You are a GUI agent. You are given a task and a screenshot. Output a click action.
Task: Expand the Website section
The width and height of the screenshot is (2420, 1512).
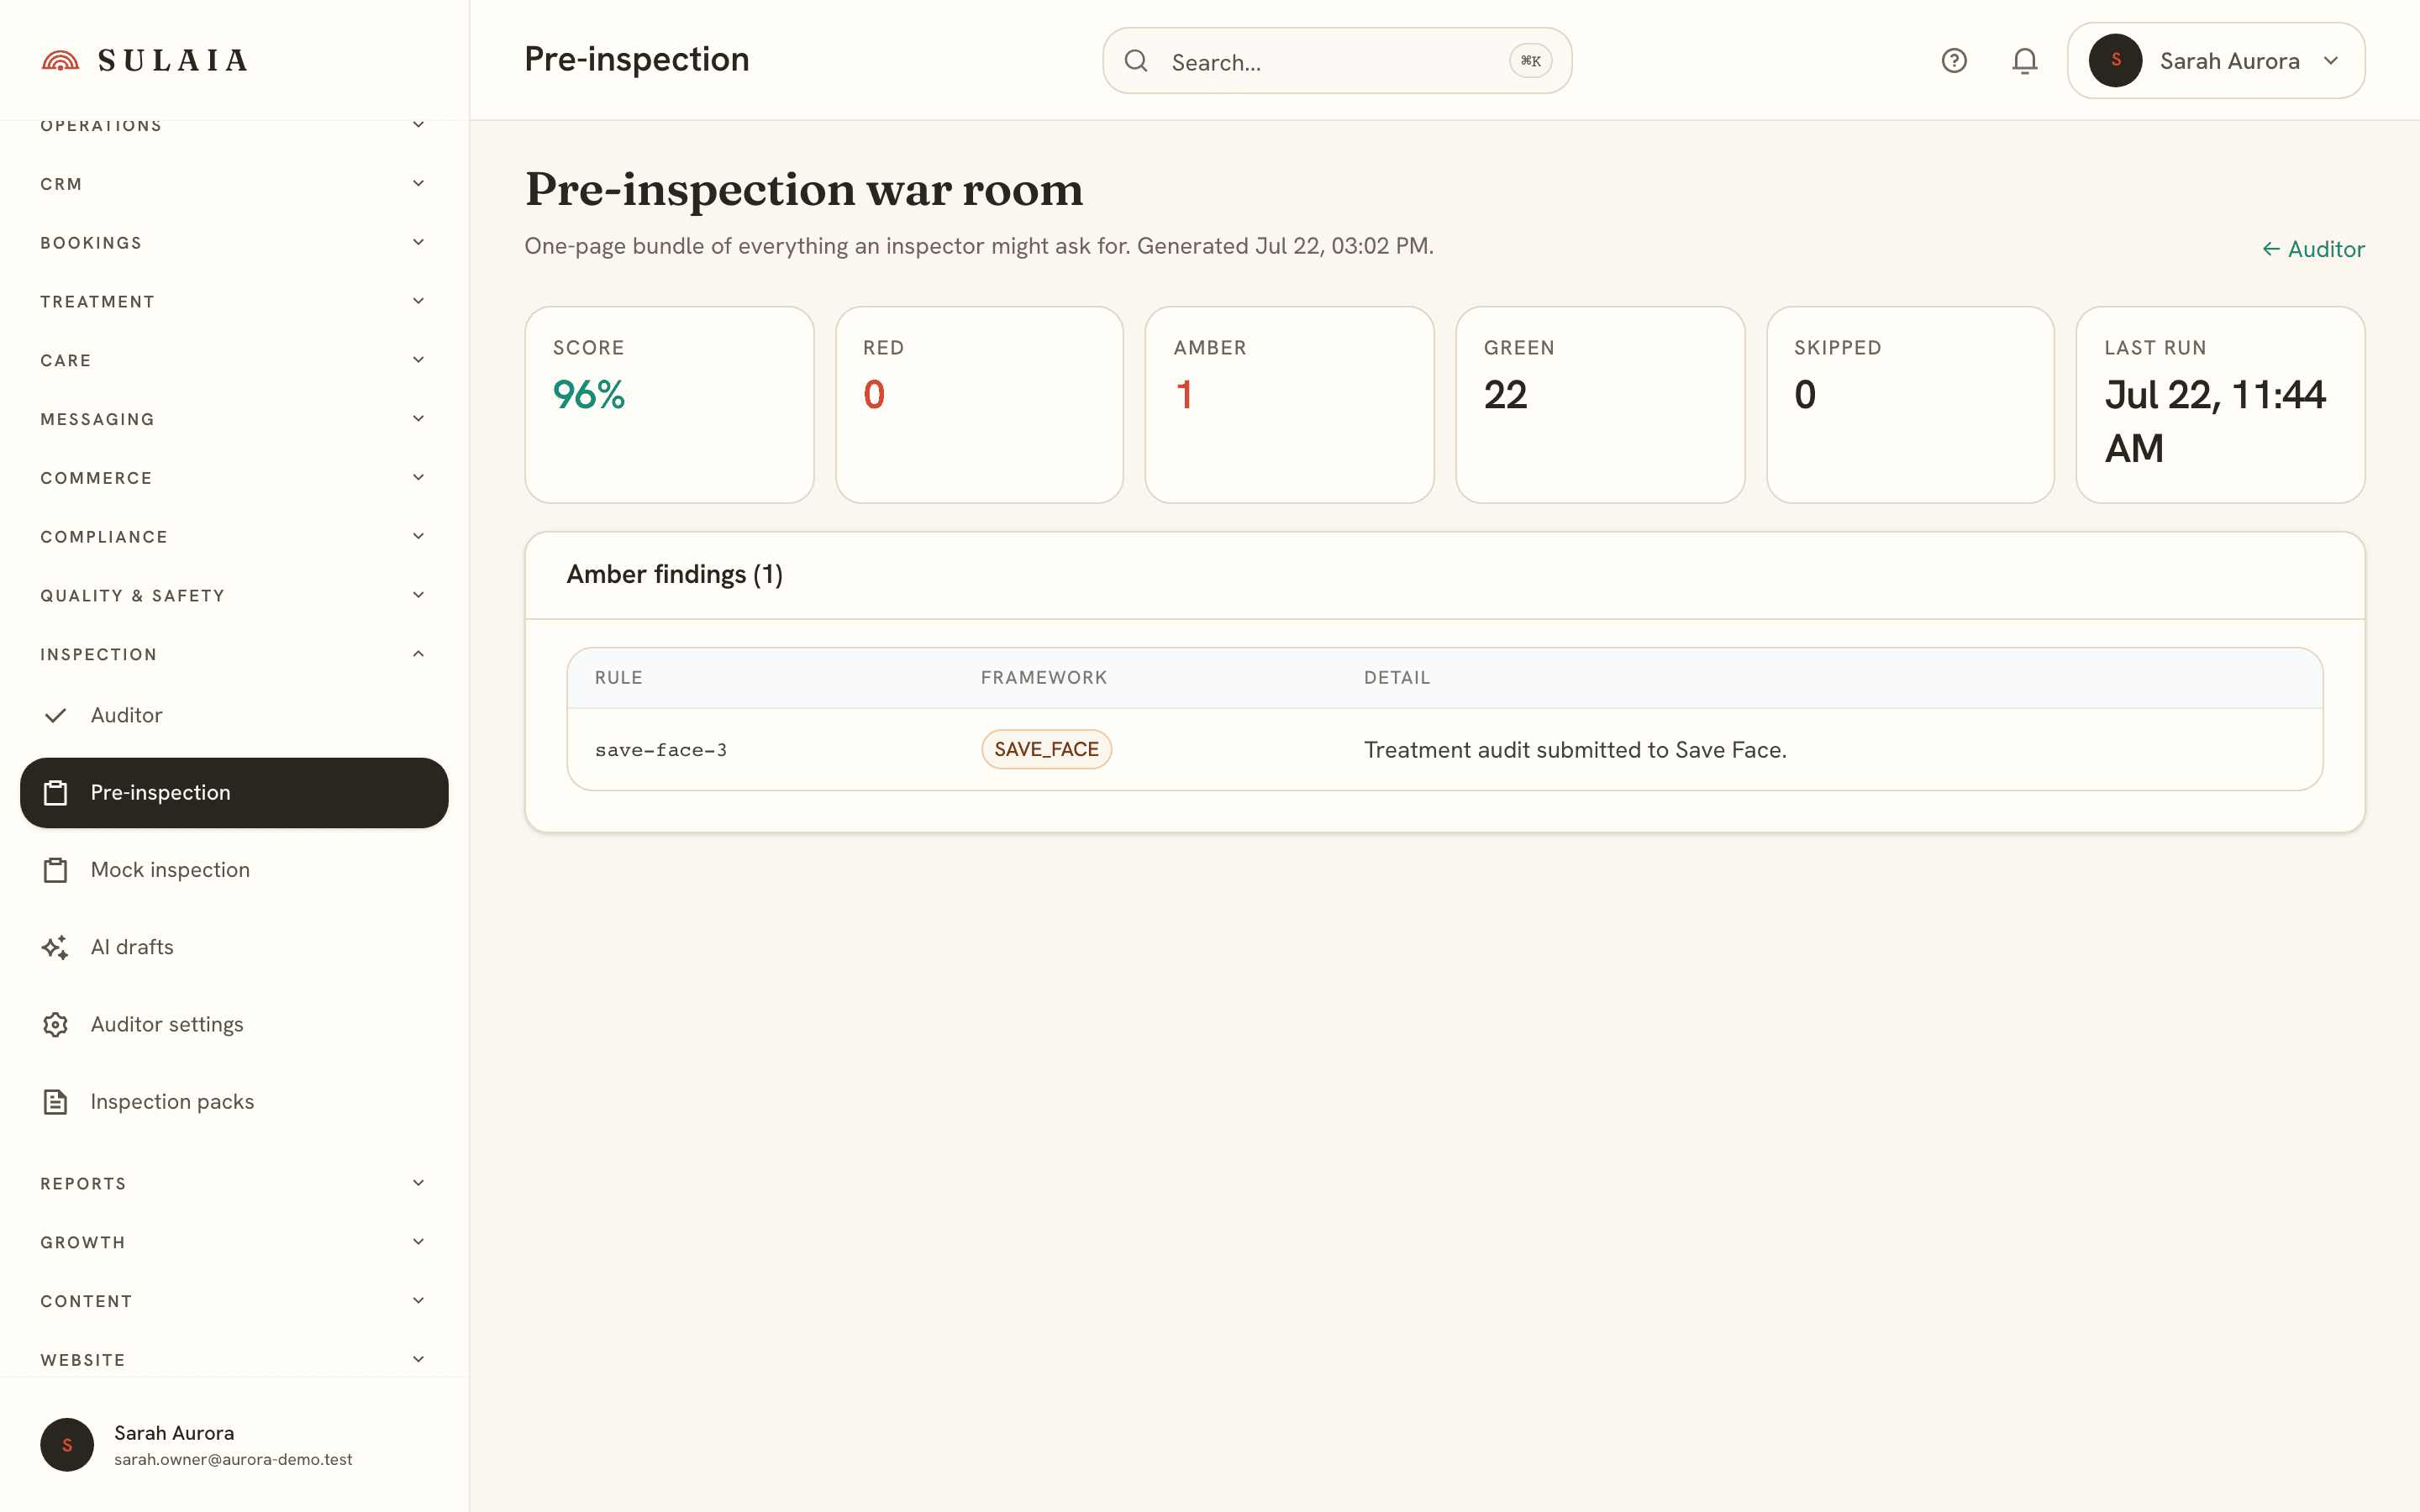coord(234,1360)
